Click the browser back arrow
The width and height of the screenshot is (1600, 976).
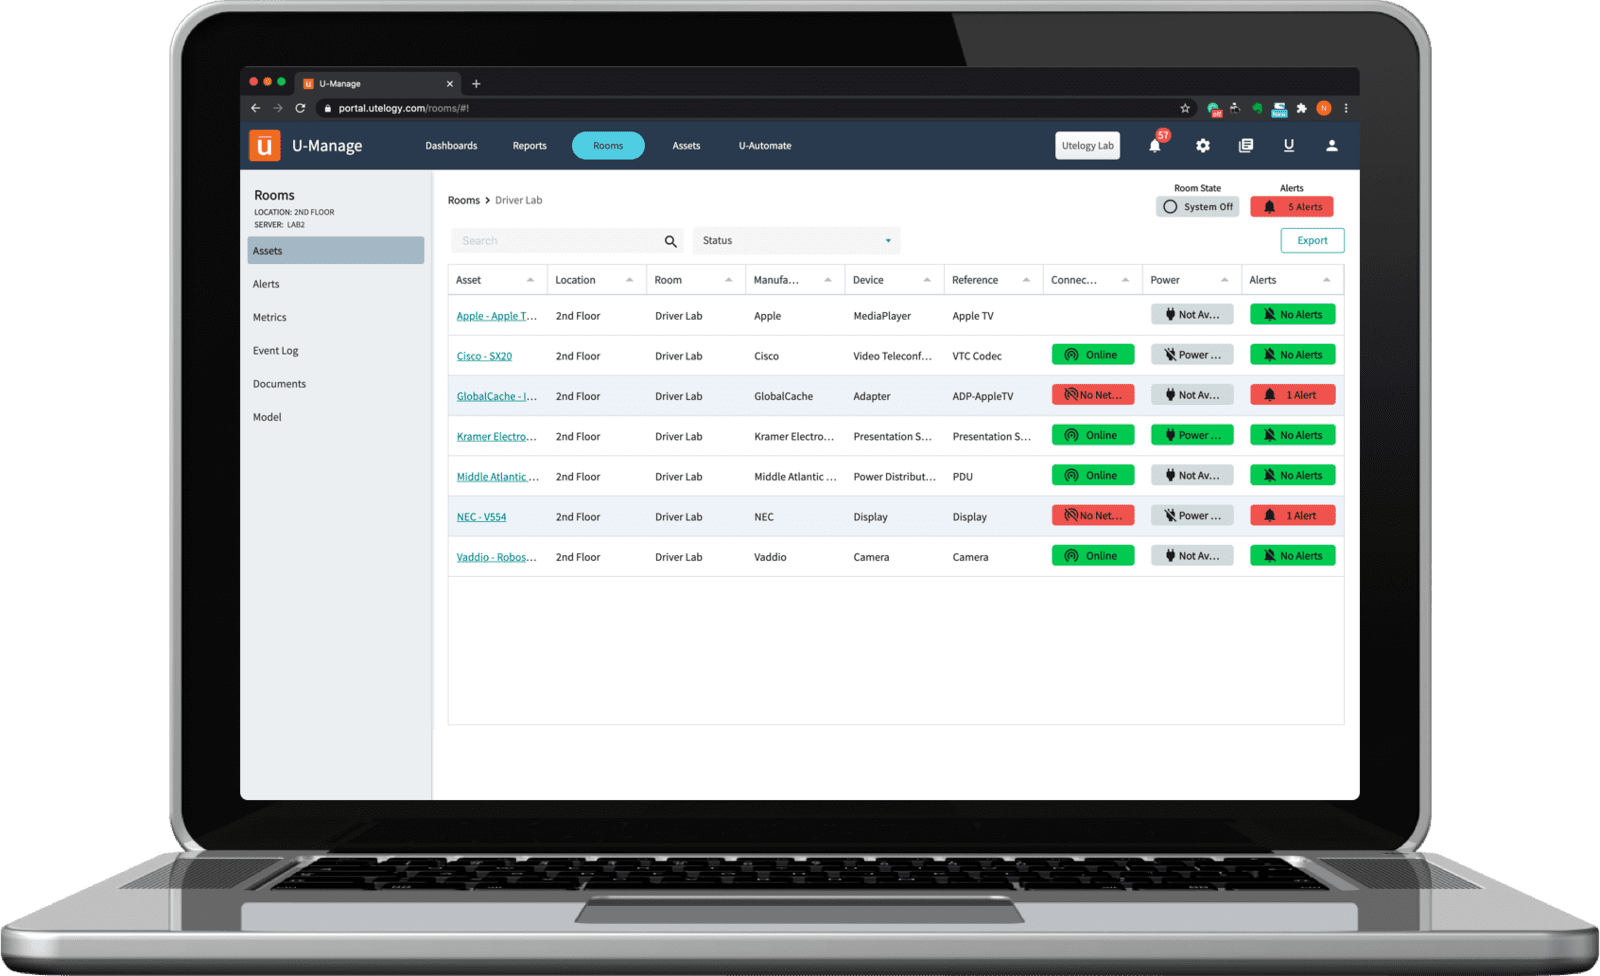point(256,108)
